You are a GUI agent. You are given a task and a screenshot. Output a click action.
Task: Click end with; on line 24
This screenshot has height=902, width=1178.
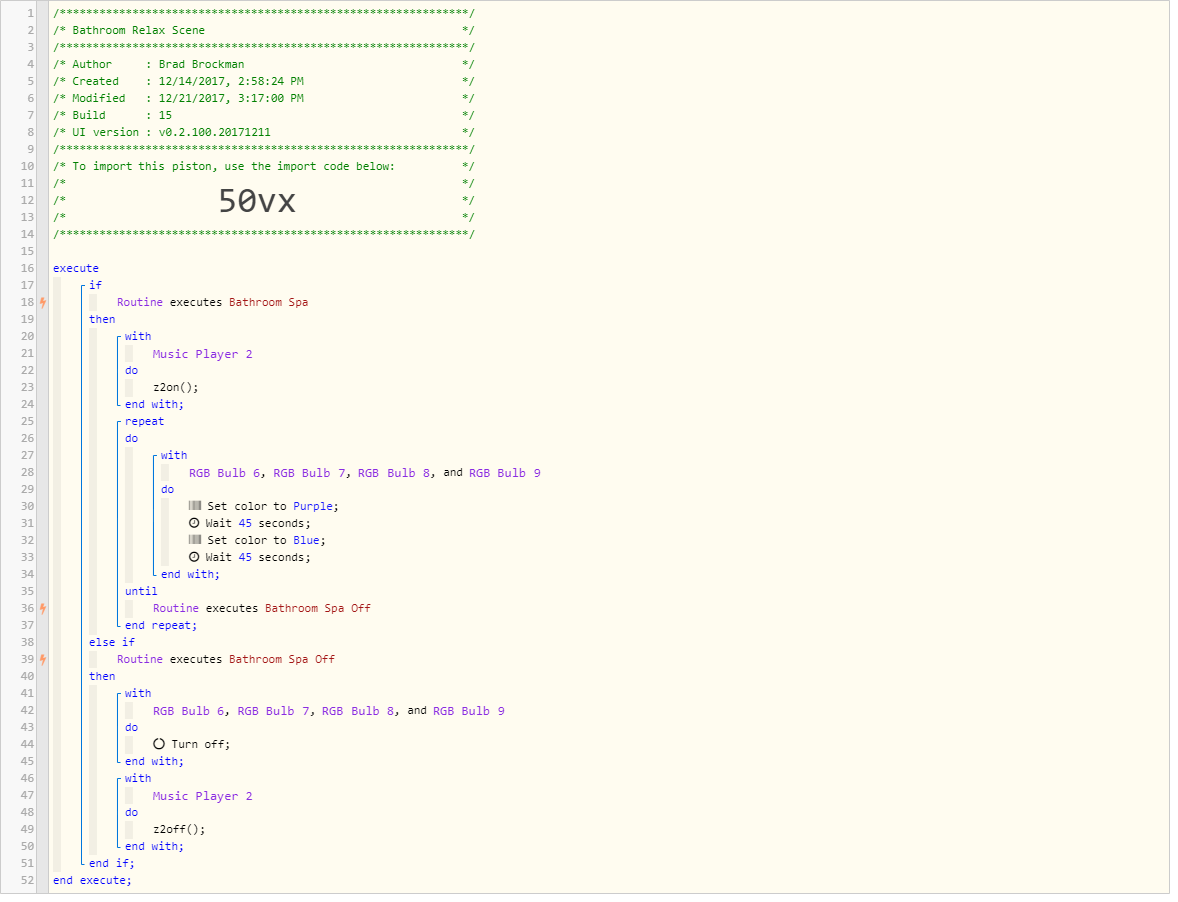154,404
